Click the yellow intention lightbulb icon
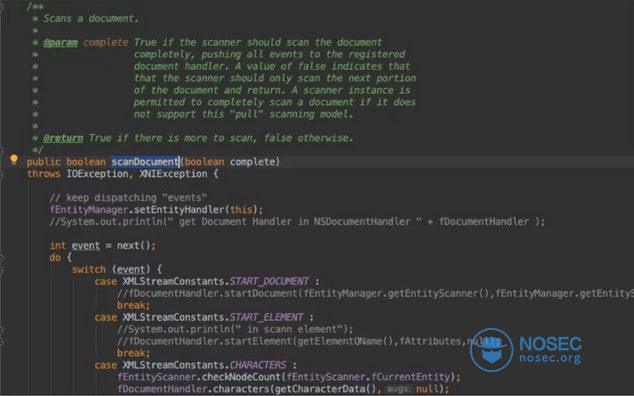The height and width of the screenshot is (396, 634). point(14,159)
